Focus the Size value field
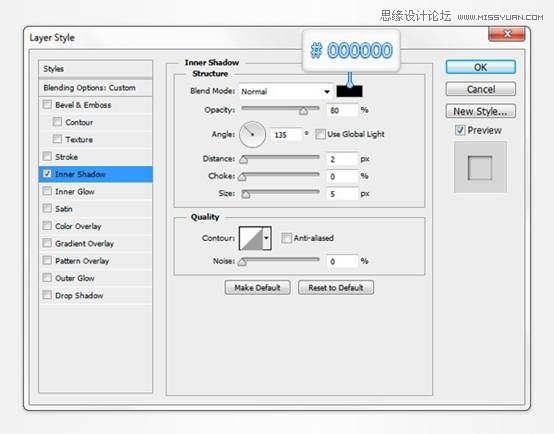 tap(342, 194)
